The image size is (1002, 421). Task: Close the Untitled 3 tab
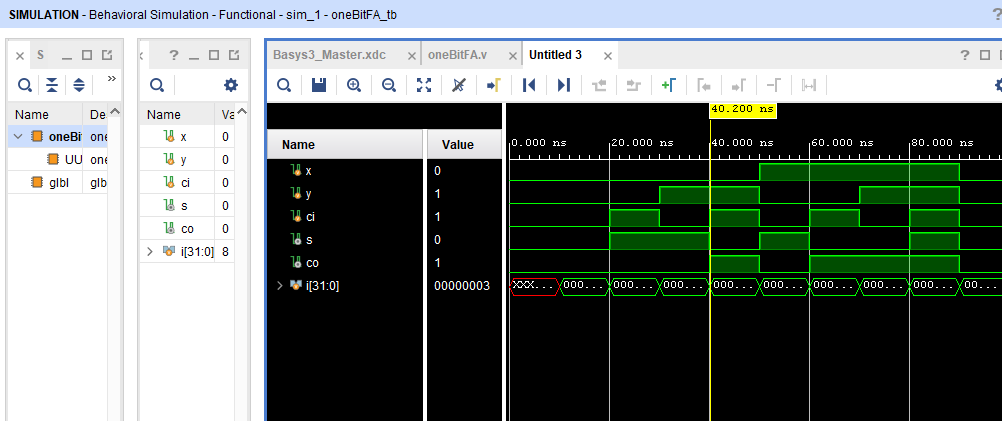608,55
